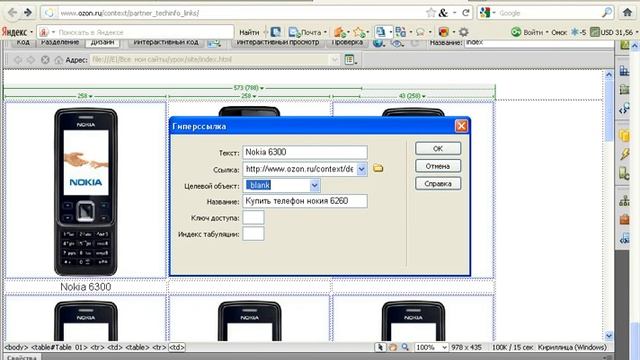640x360 pixels.
Task: Click the Справка help button
Action: [438, 184]
